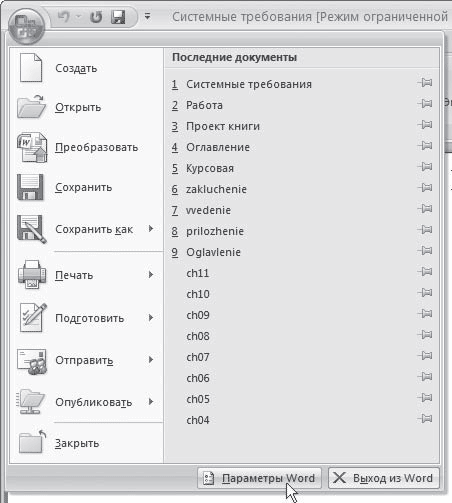Select Преобразовать from the Office menu
Viewport: 452px width, 503px height.
[87, 147]
